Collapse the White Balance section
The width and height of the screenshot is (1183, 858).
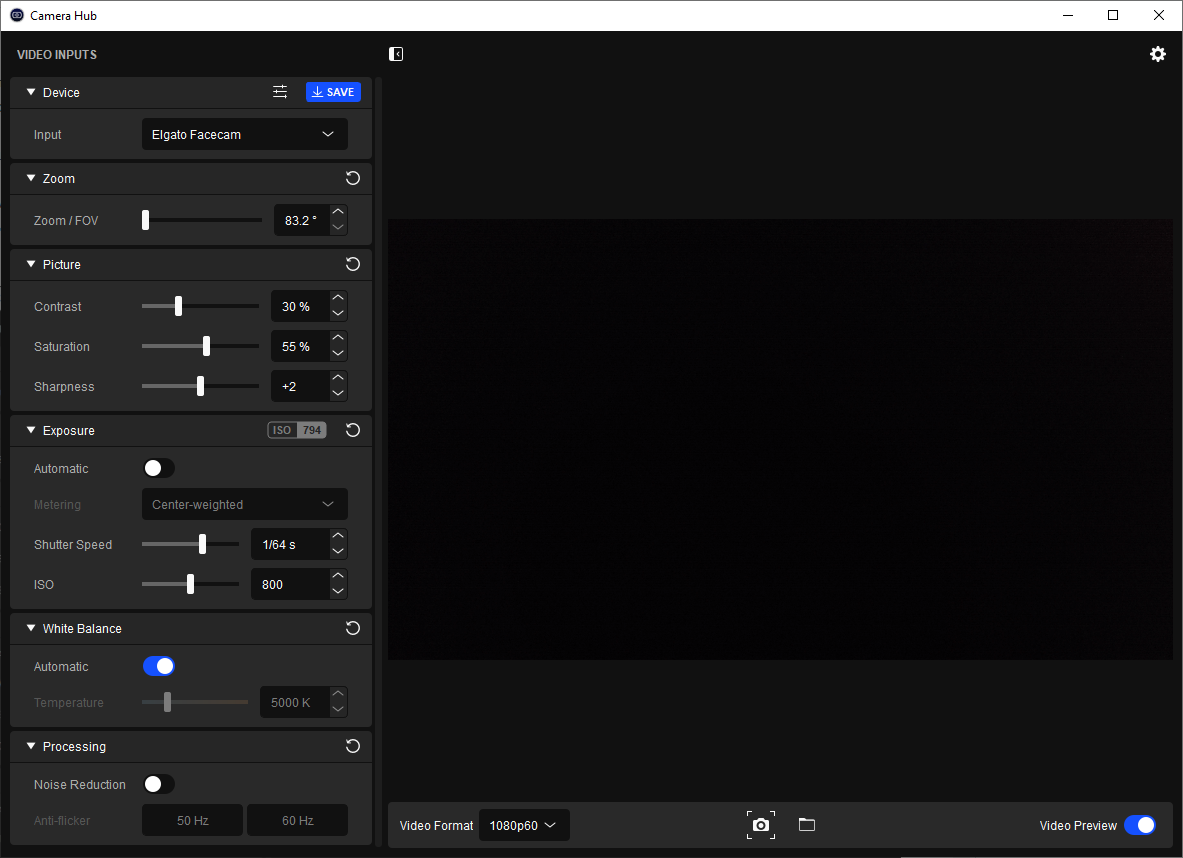31,628
